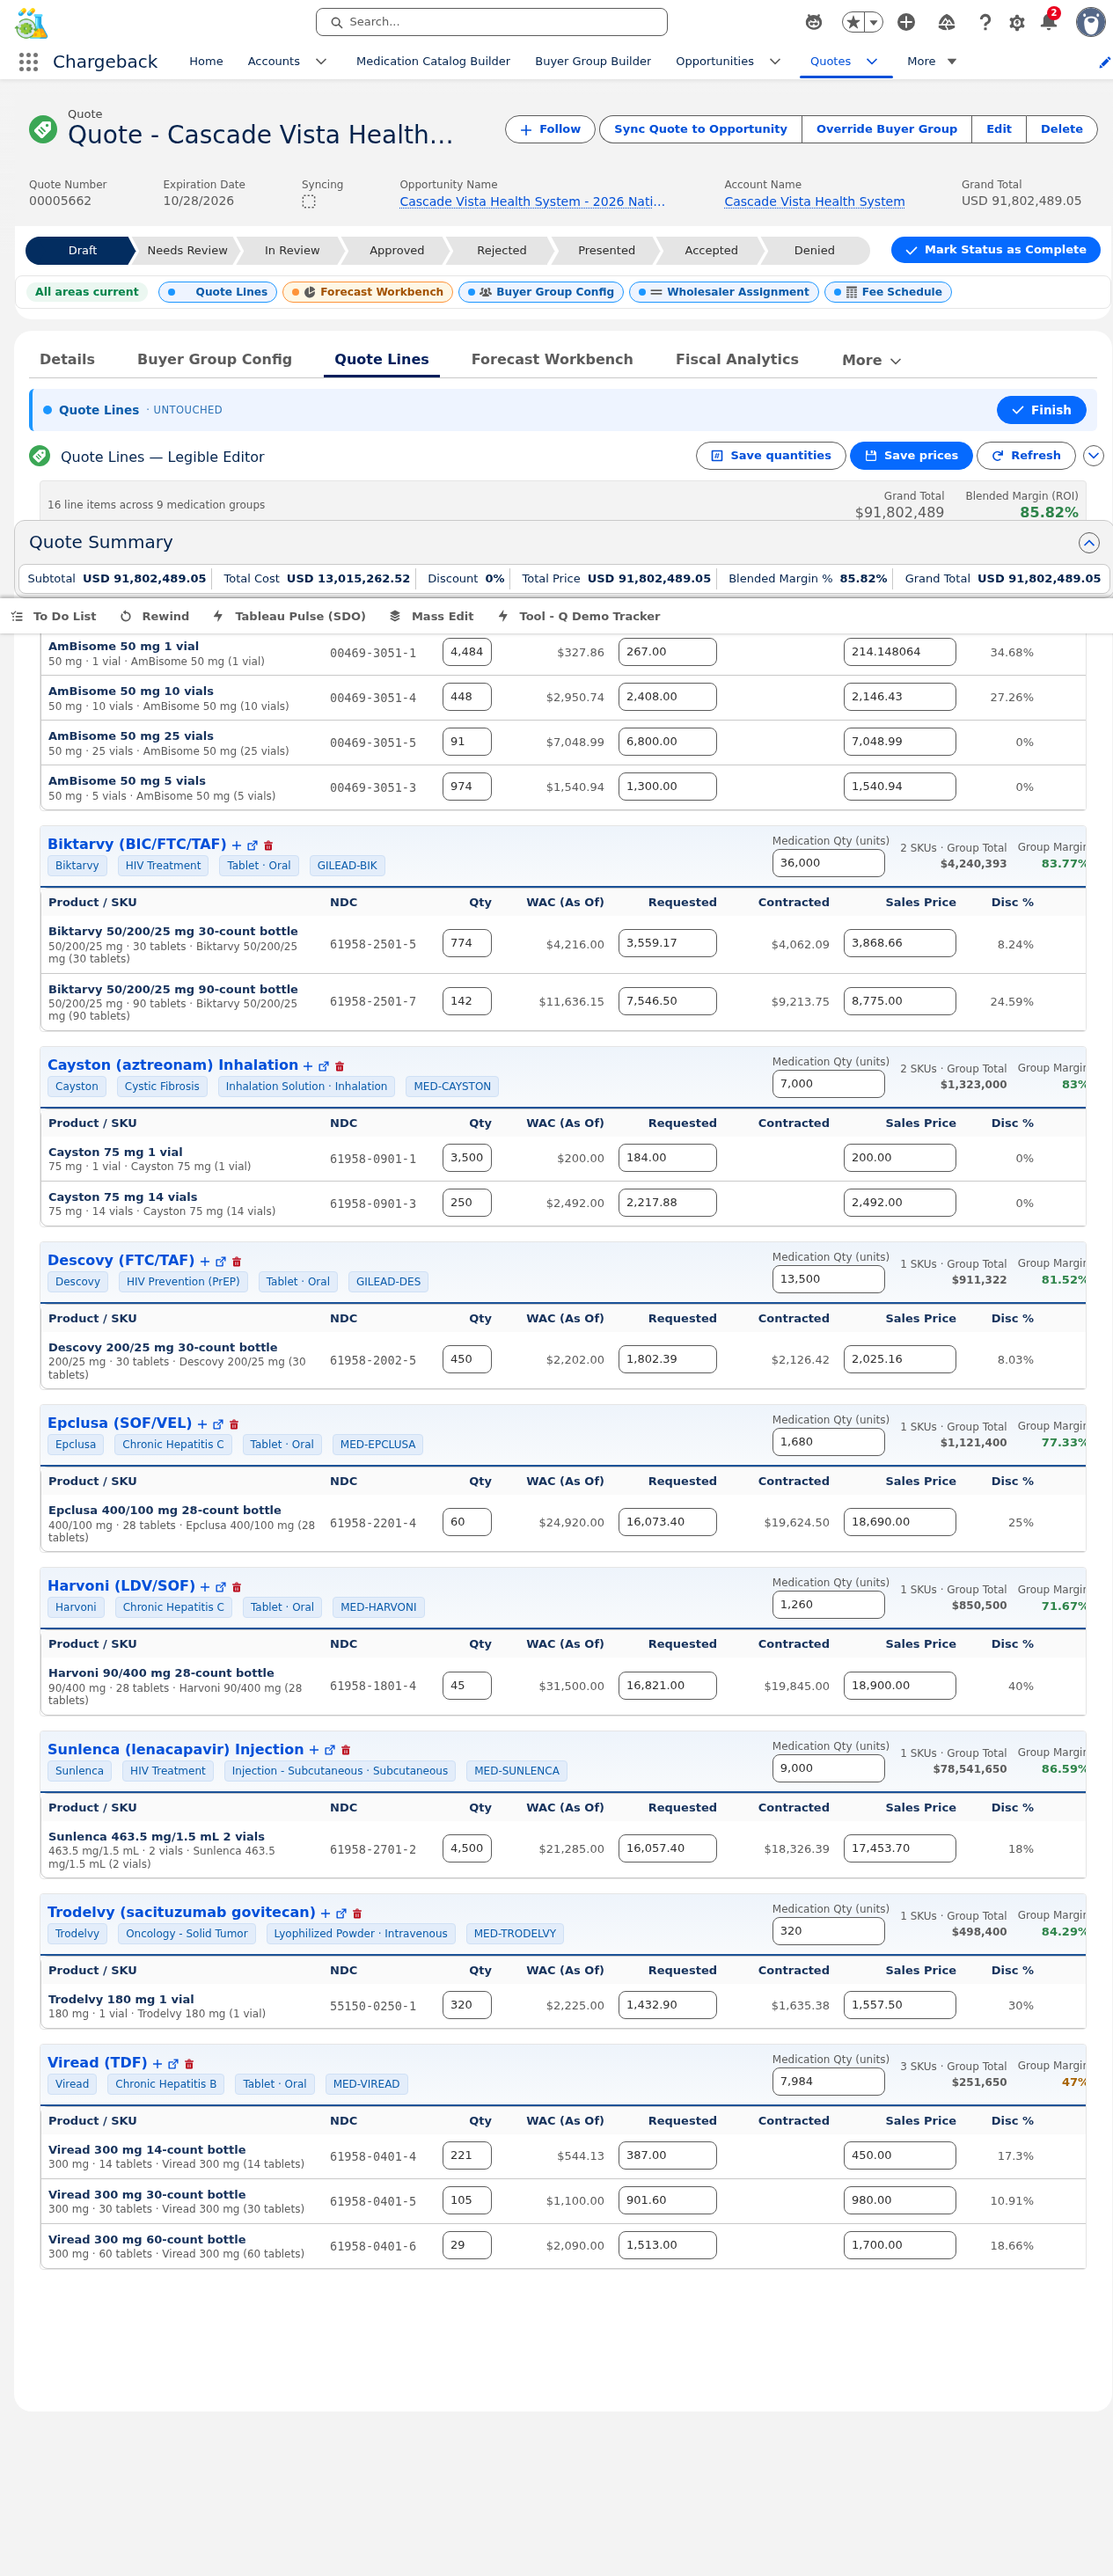
Task: Open Viread group external link icon
Action: (x=173, y=2064)
